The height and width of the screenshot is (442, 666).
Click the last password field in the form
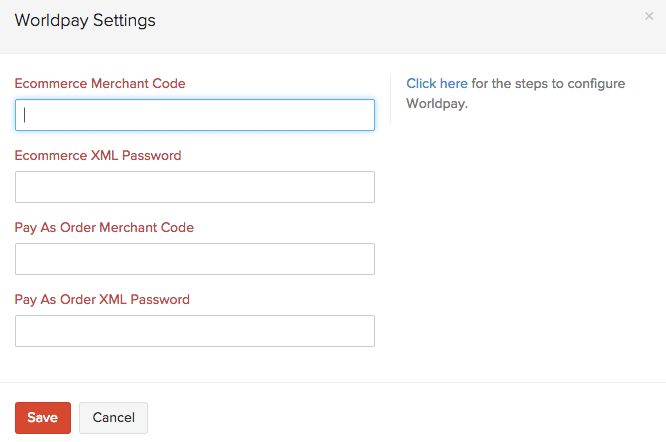195,331
